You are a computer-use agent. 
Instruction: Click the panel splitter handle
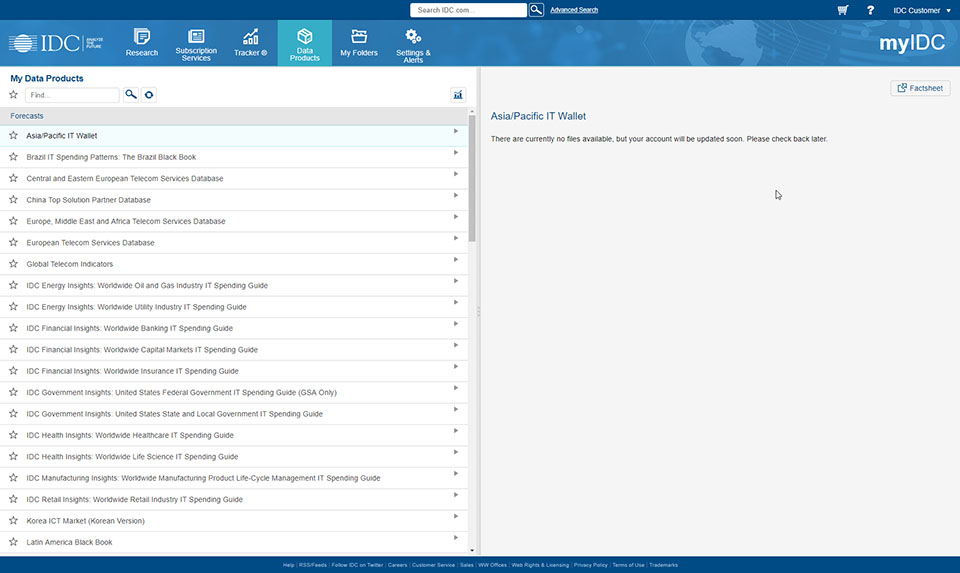(478, 312)
